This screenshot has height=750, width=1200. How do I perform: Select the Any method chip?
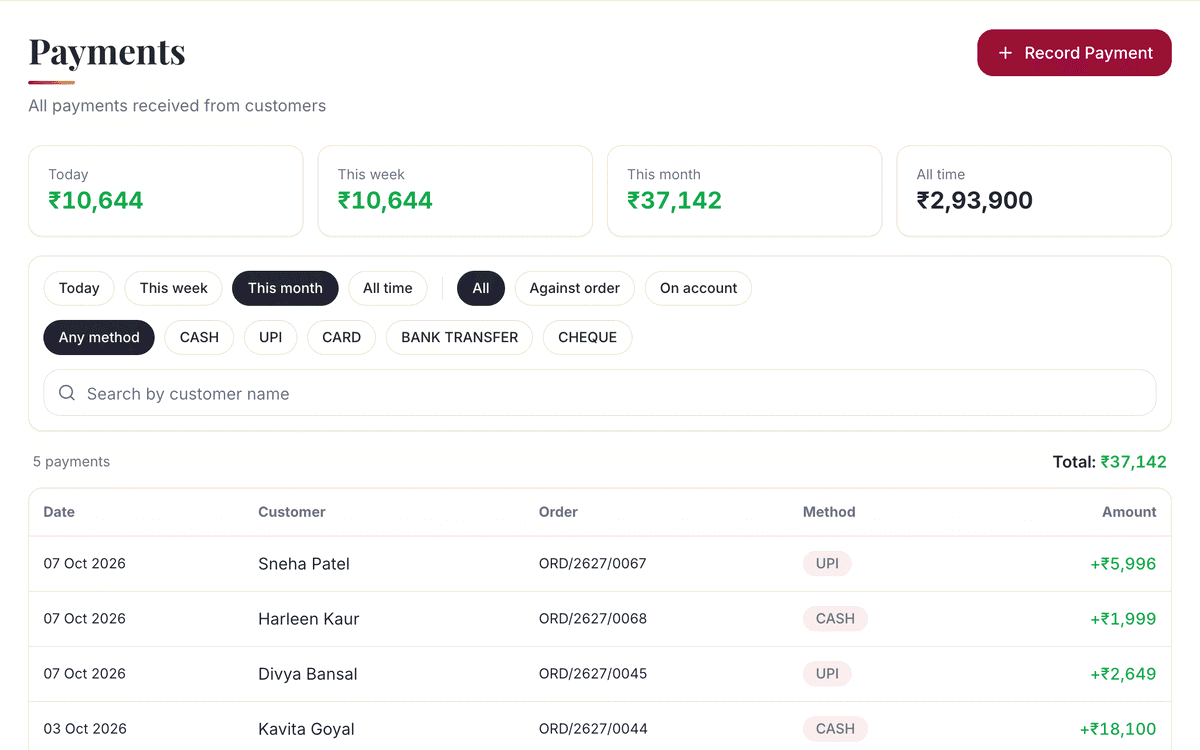[x=99, y=337]
